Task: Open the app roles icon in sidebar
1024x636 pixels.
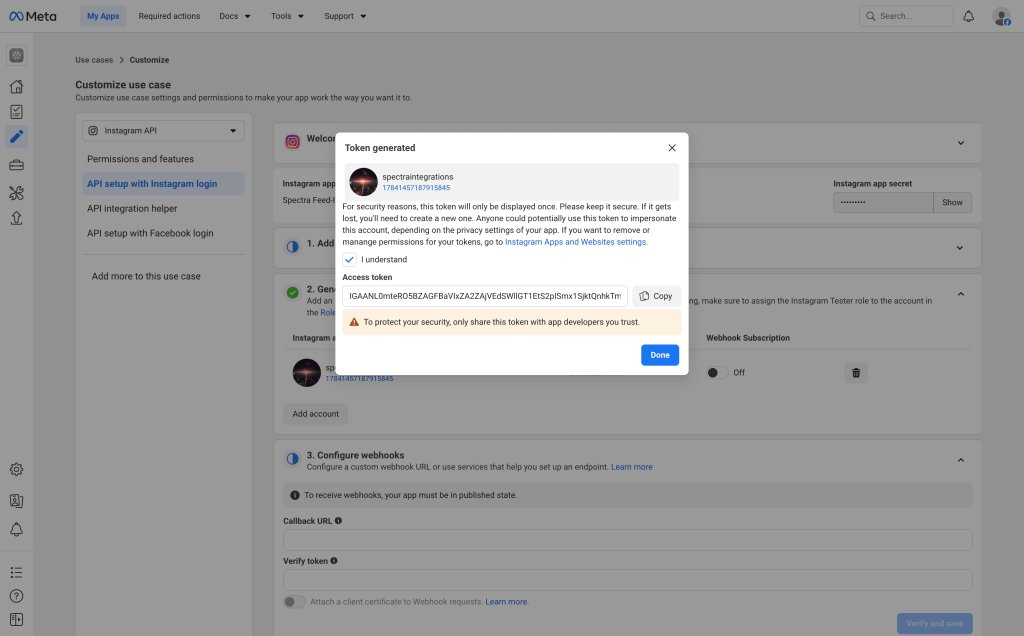Action: pos(16,501)
